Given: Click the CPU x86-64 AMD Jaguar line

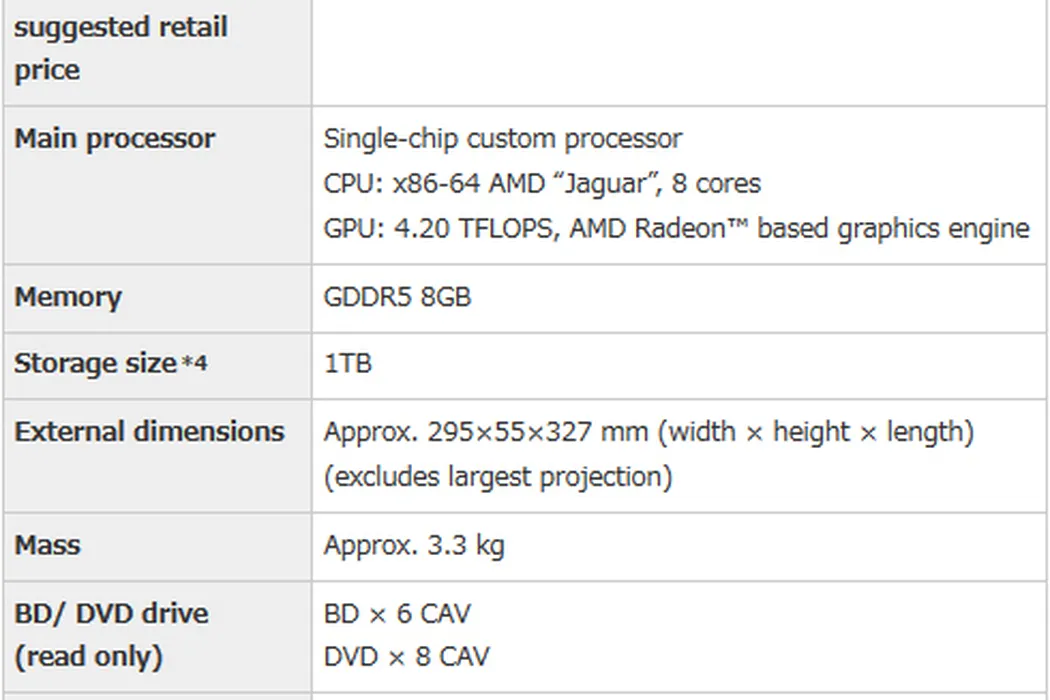Looking at the screenshot, I should 542,184.
